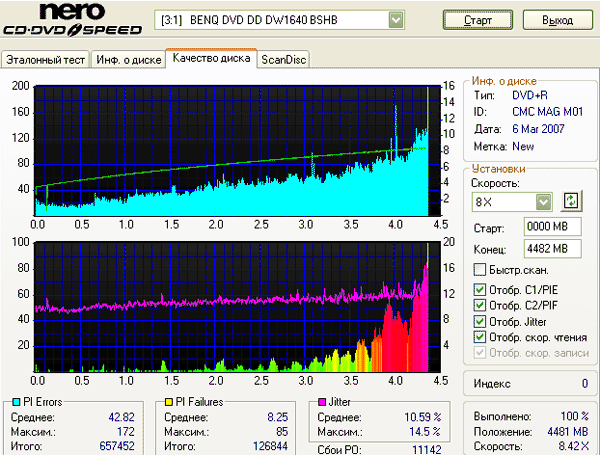This screenshot has height=455, width=600.
Task: Open the ScanDisc tab
Action: 284,60
